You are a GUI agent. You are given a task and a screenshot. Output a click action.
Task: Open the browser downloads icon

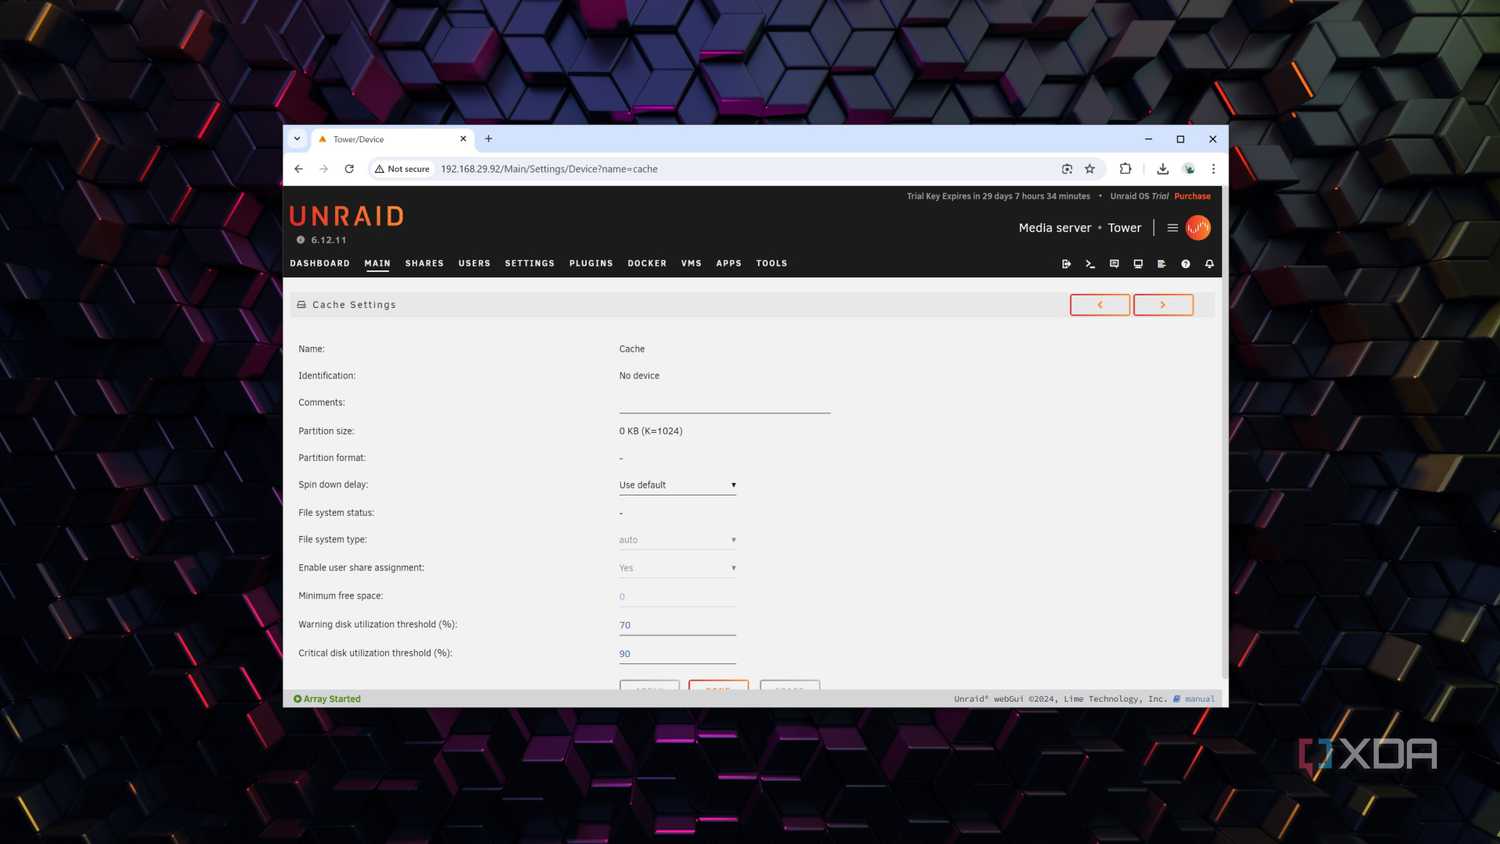1163,169
